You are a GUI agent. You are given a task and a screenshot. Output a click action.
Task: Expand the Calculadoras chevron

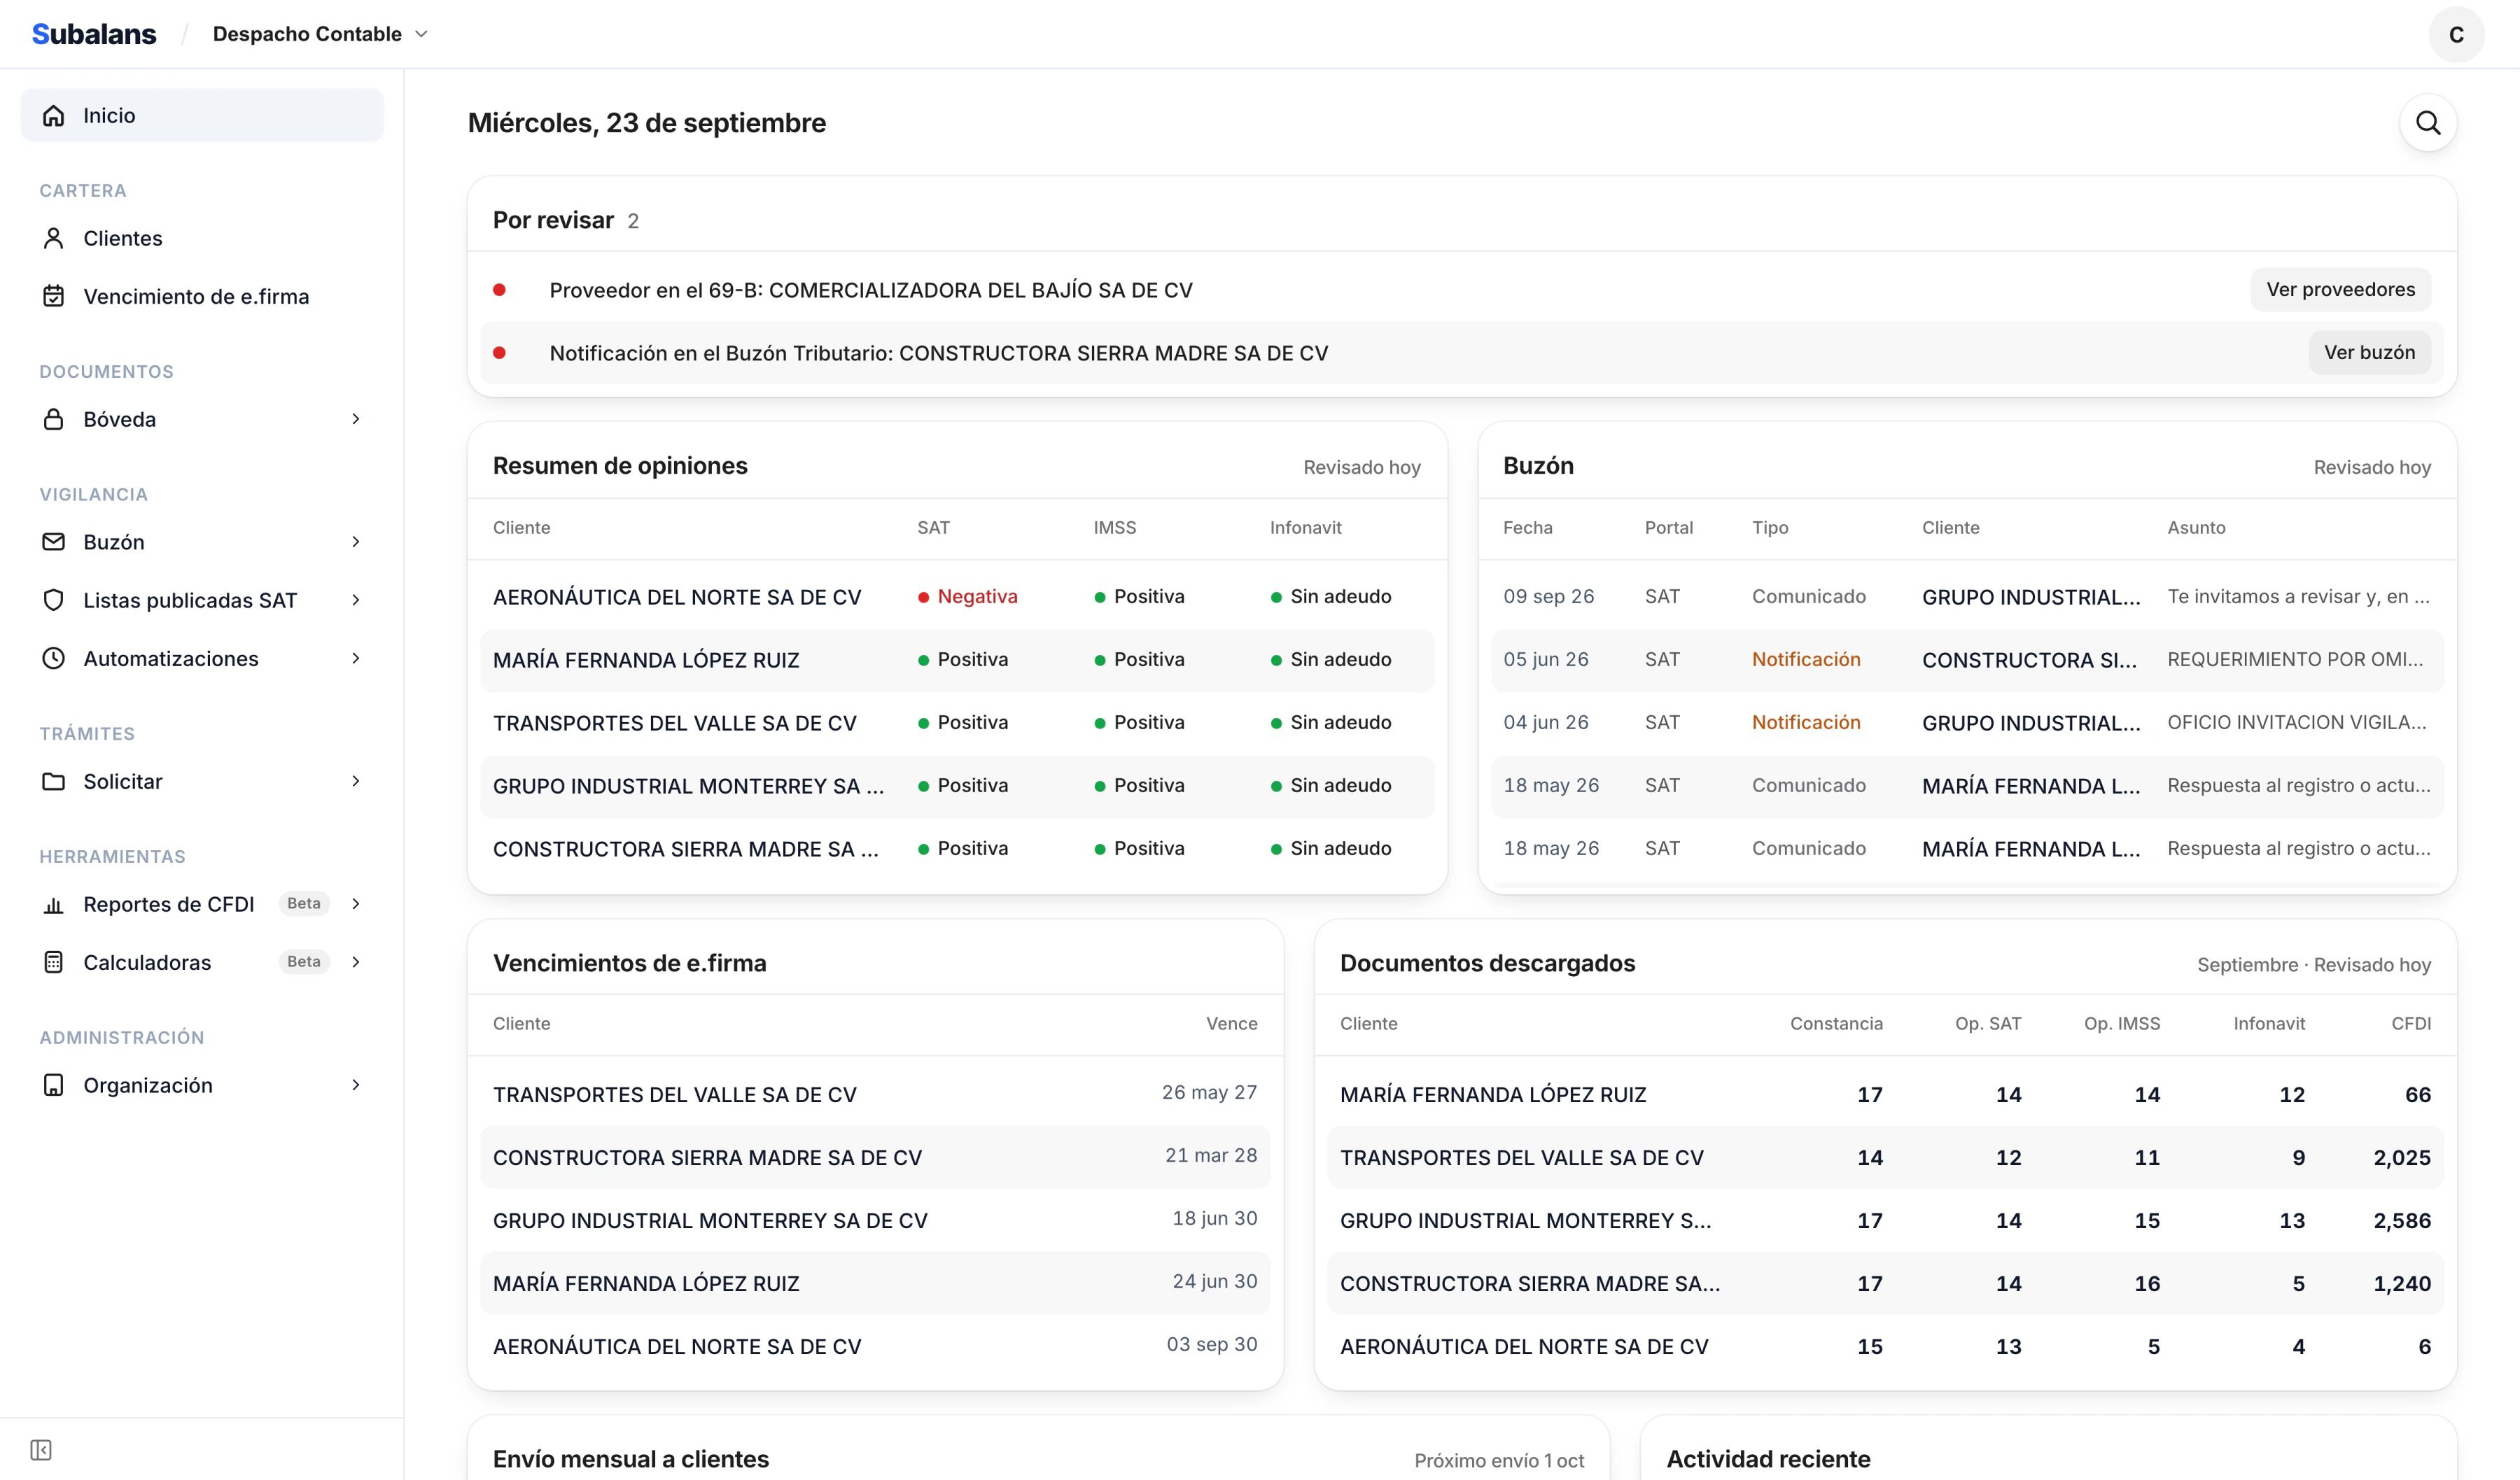(356, 962)
